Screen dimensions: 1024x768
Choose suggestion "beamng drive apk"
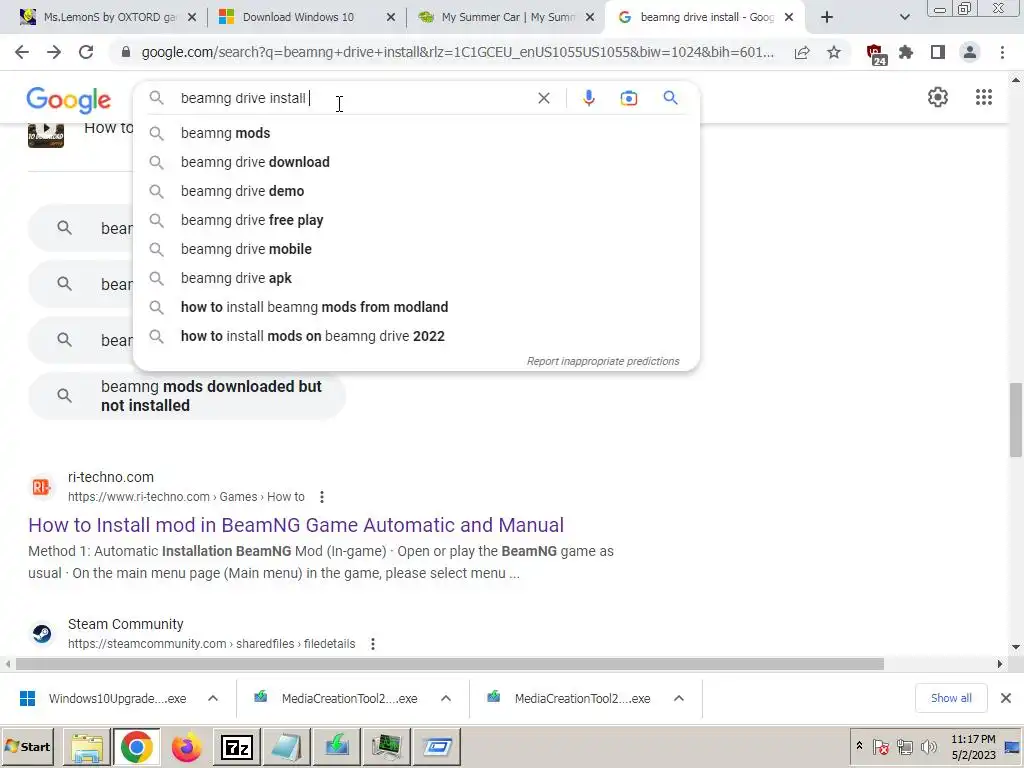coord(416,278)
